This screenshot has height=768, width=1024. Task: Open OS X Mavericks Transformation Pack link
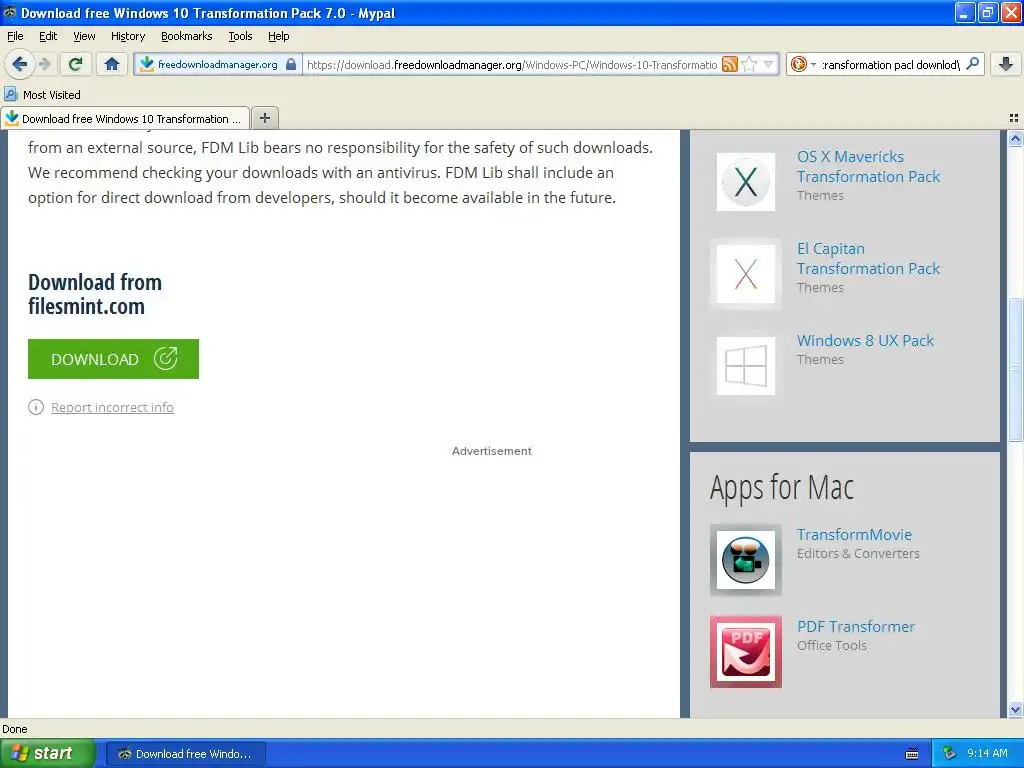point(868,167)
